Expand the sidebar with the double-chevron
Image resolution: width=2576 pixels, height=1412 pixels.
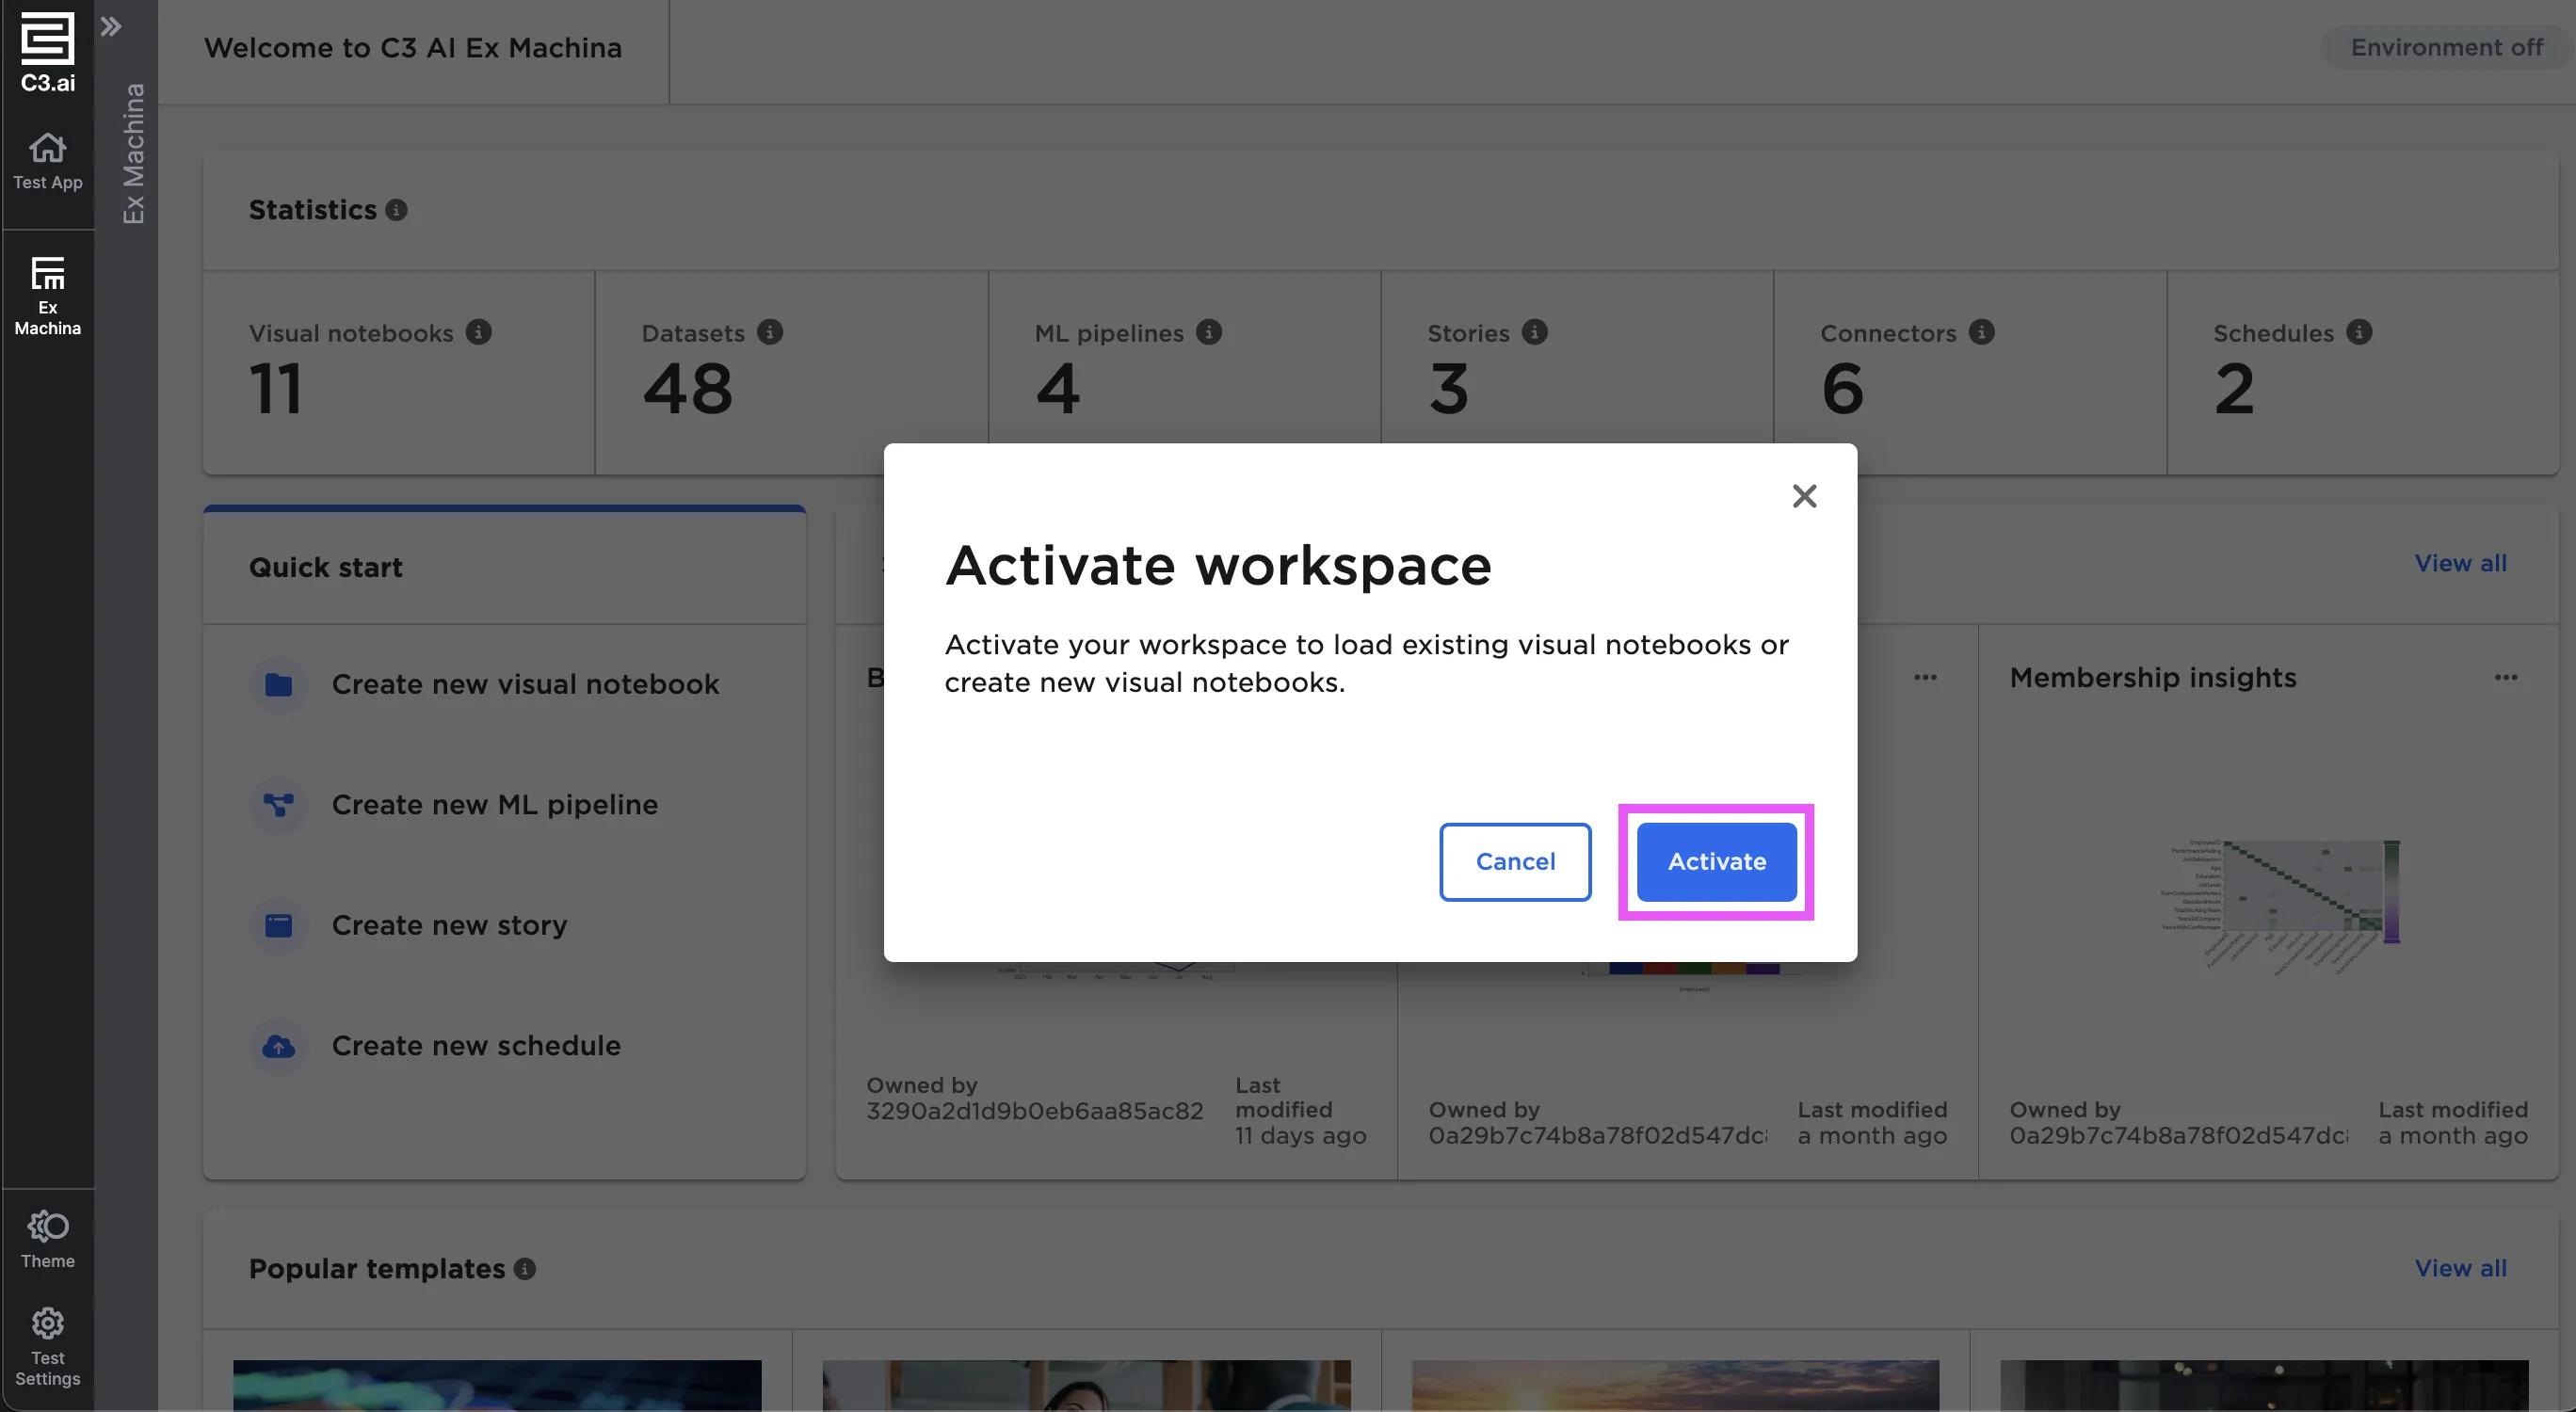(111, 27)
